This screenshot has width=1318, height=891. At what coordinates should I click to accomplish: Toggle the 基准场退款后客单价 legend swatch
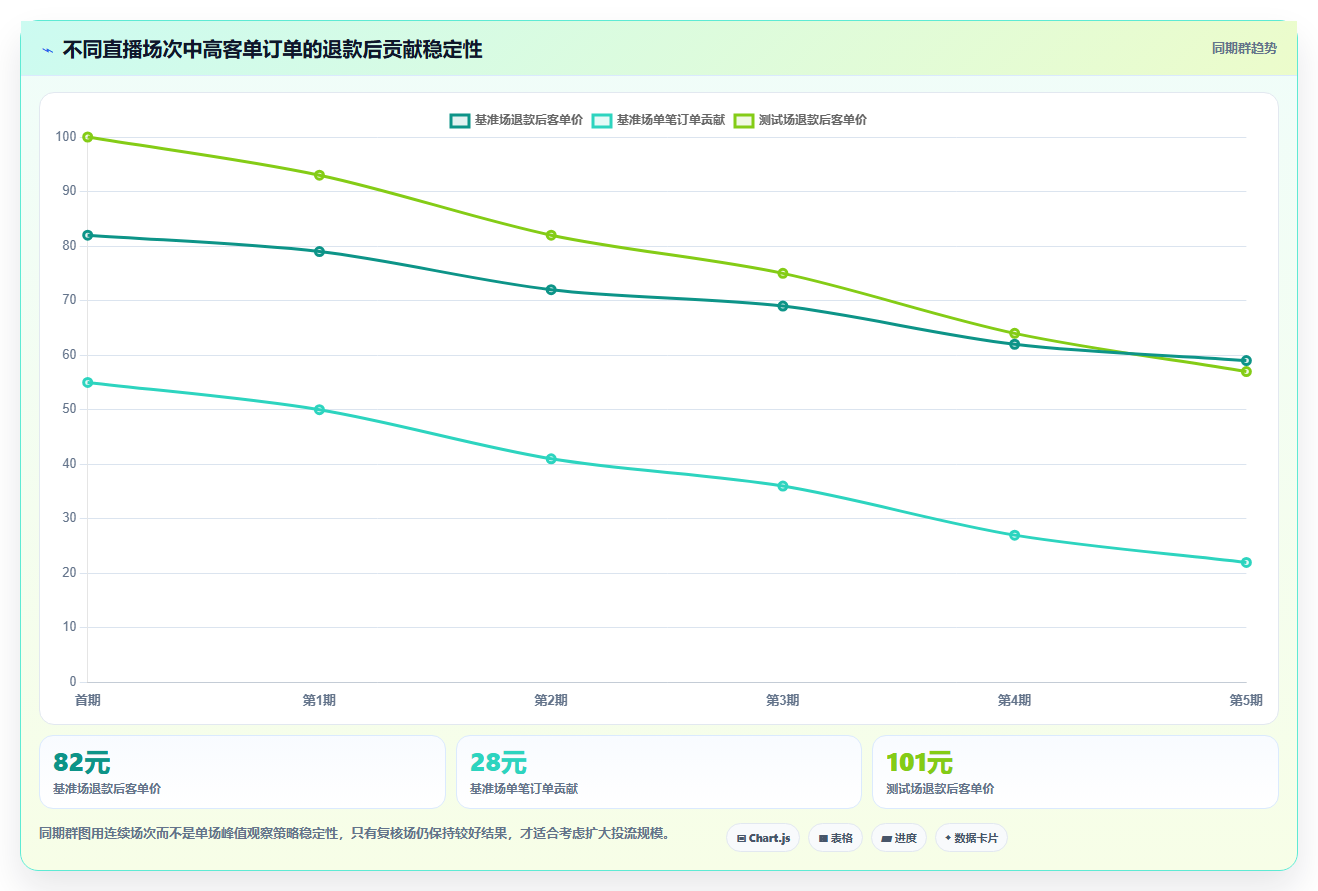click(459, 120)
